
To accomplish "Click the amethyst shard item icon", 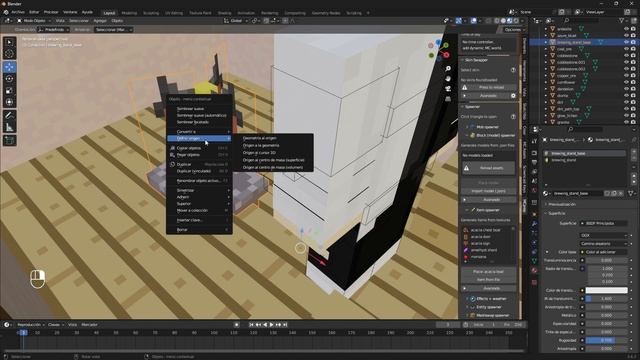I will [466, 250].
